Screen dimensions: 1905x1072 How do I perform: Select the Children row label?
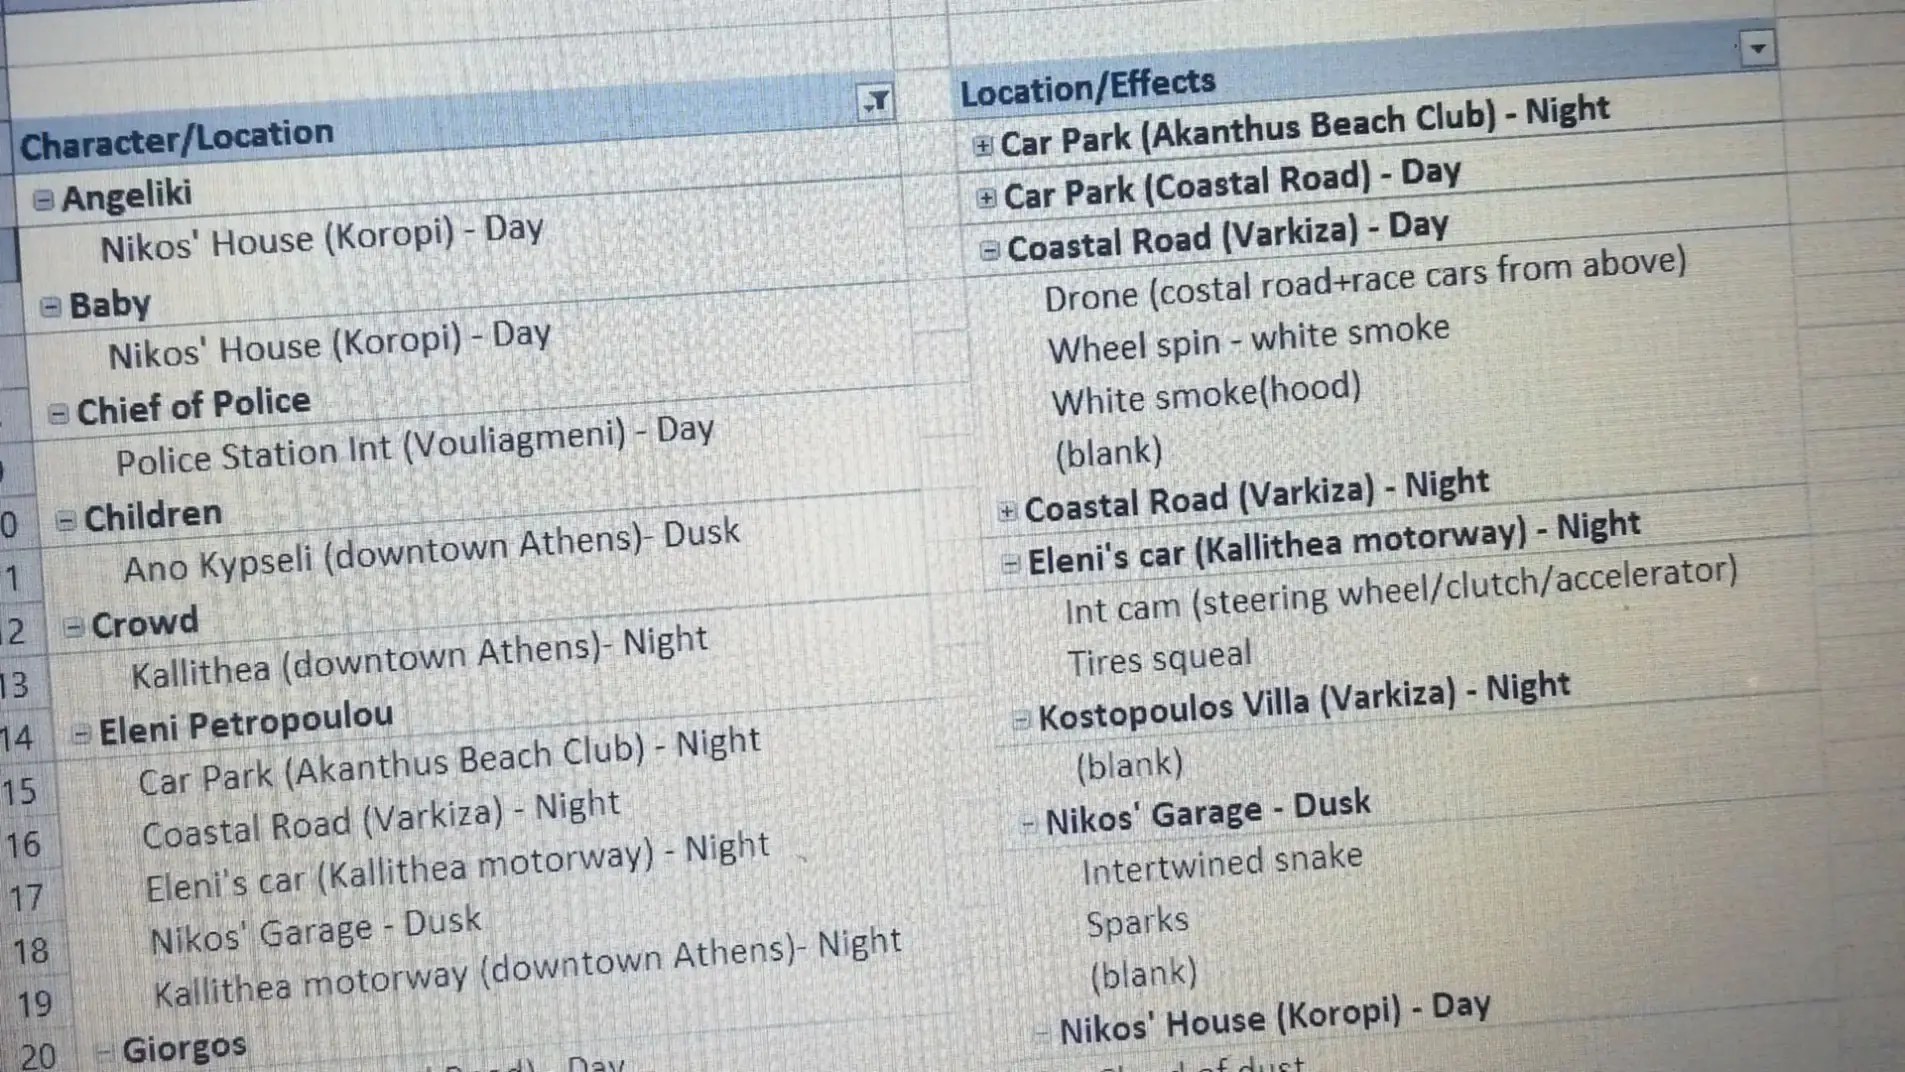click(x=153, y=515)
